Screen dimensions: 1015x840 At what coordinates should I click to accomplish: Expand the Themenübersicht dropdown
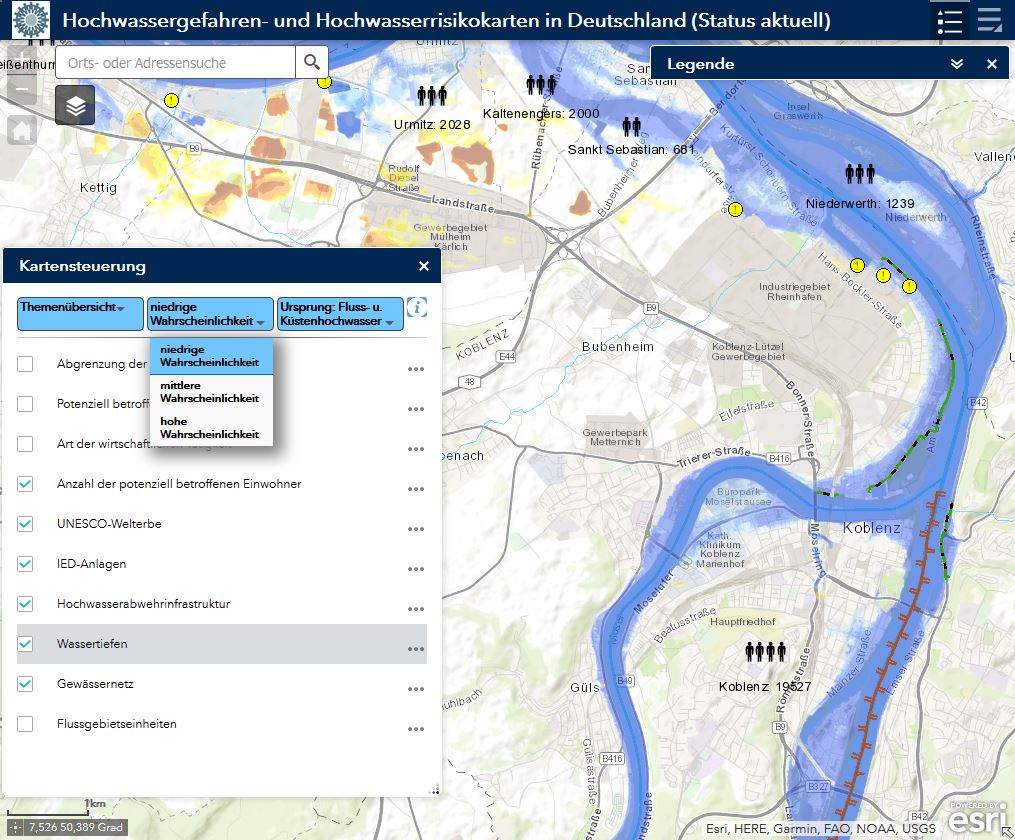click(x=80, y=314)
